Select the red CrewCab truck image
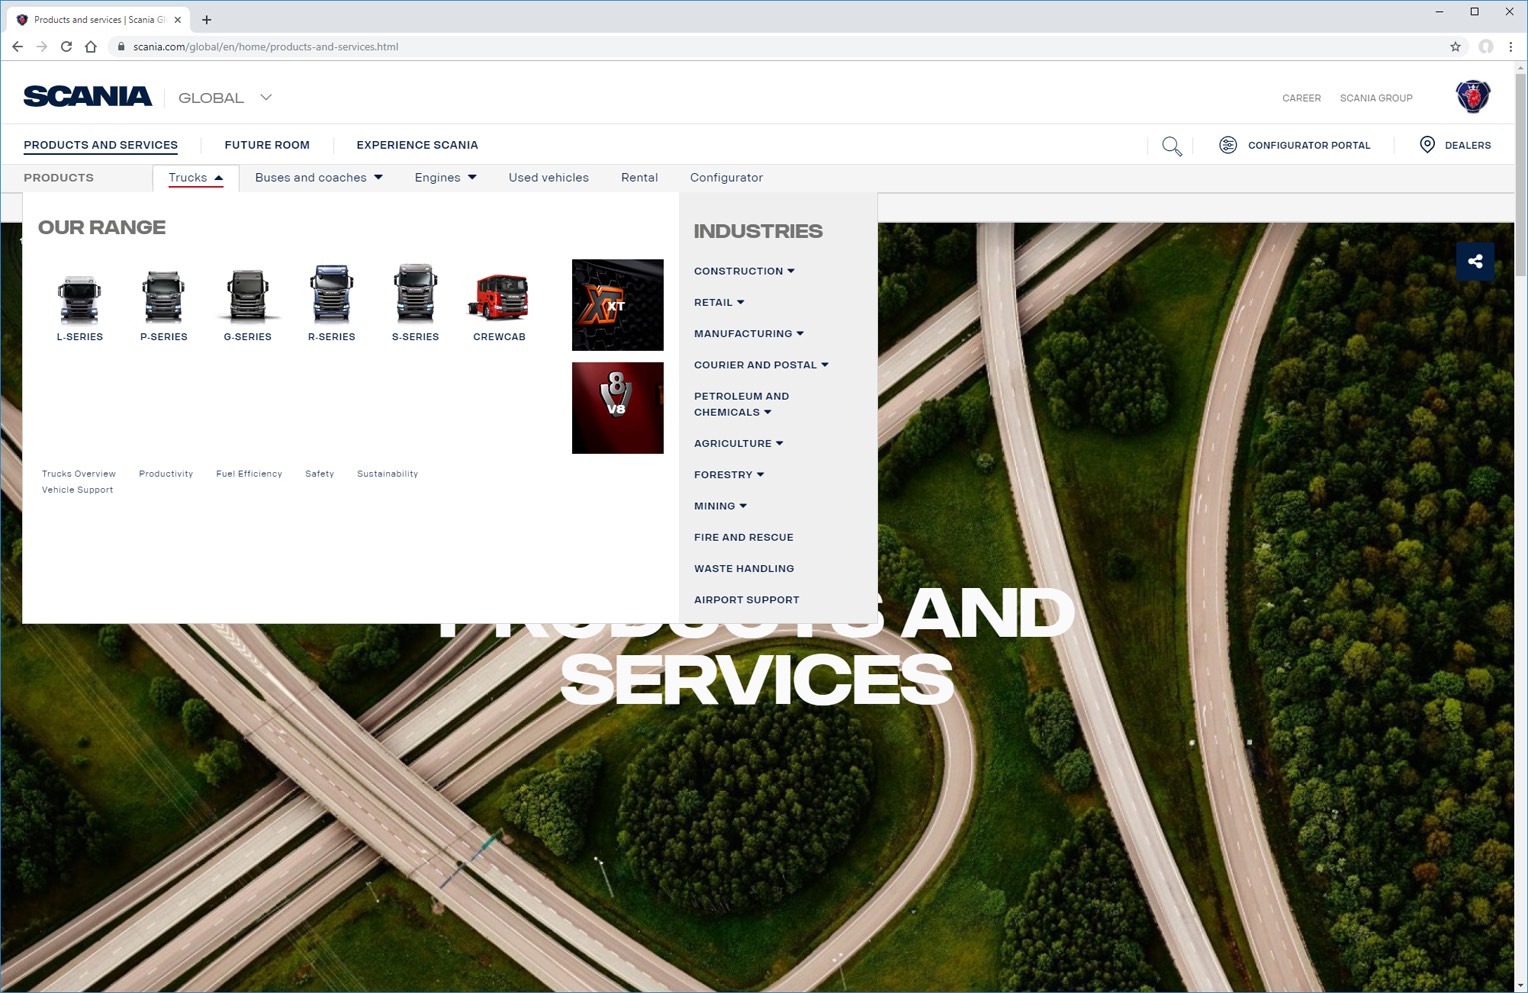1528x993 pixels. pyautogui.click(x=498, y=297)
